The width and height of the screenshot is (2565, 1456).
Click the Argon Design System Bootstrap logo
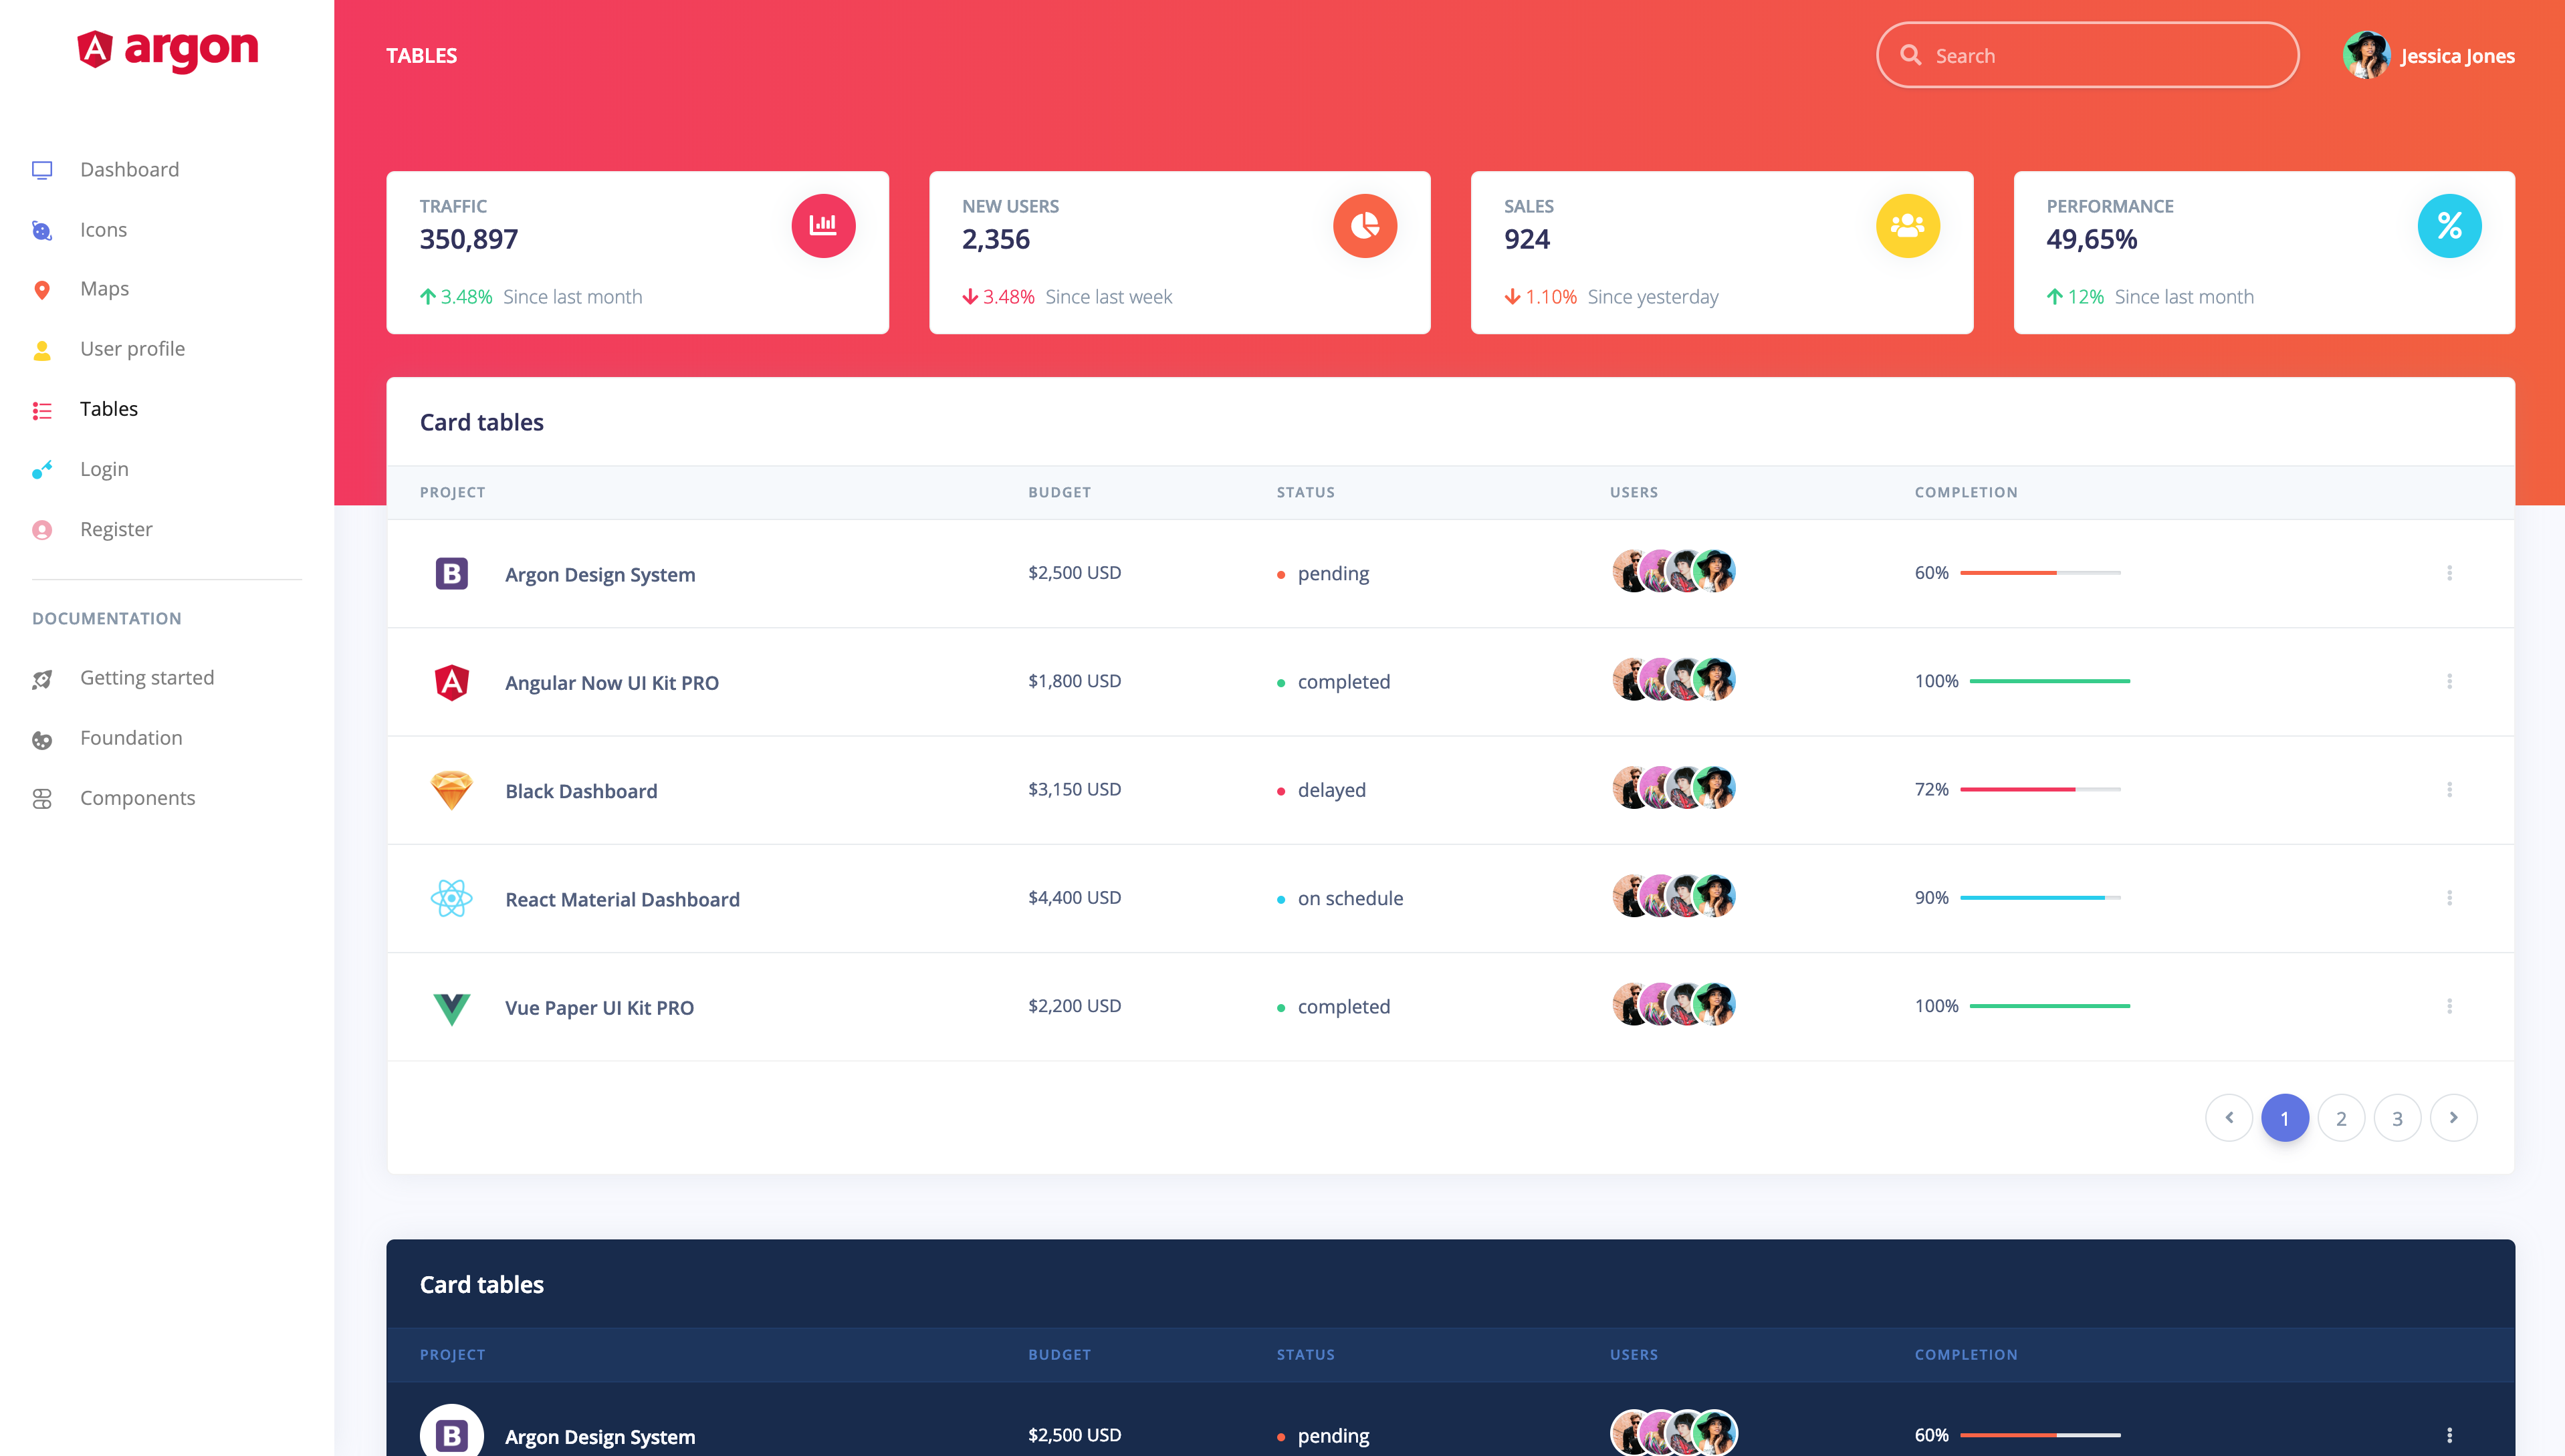[x=451, y=573]
